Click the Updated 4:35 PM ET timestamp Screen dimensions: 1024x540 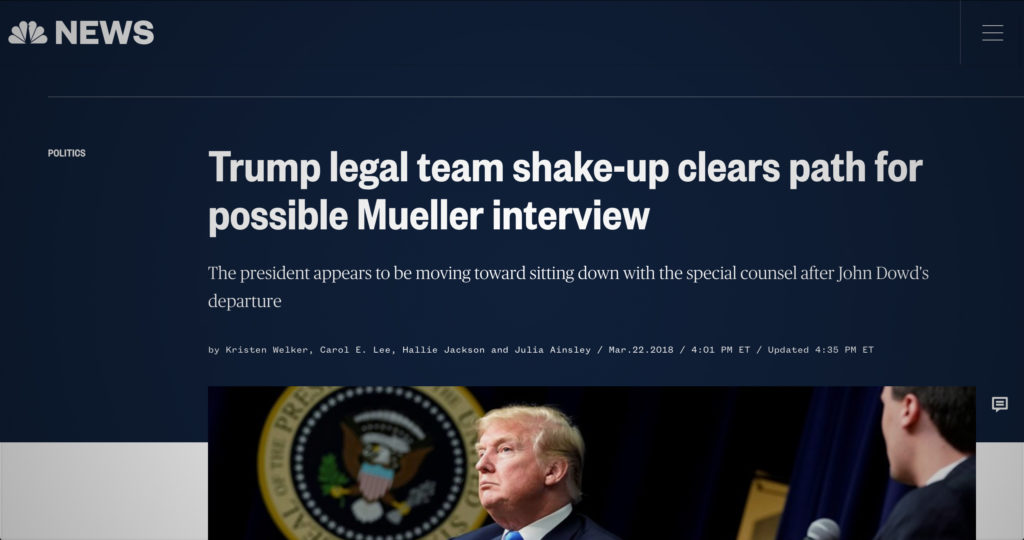(x=820, y=350)
